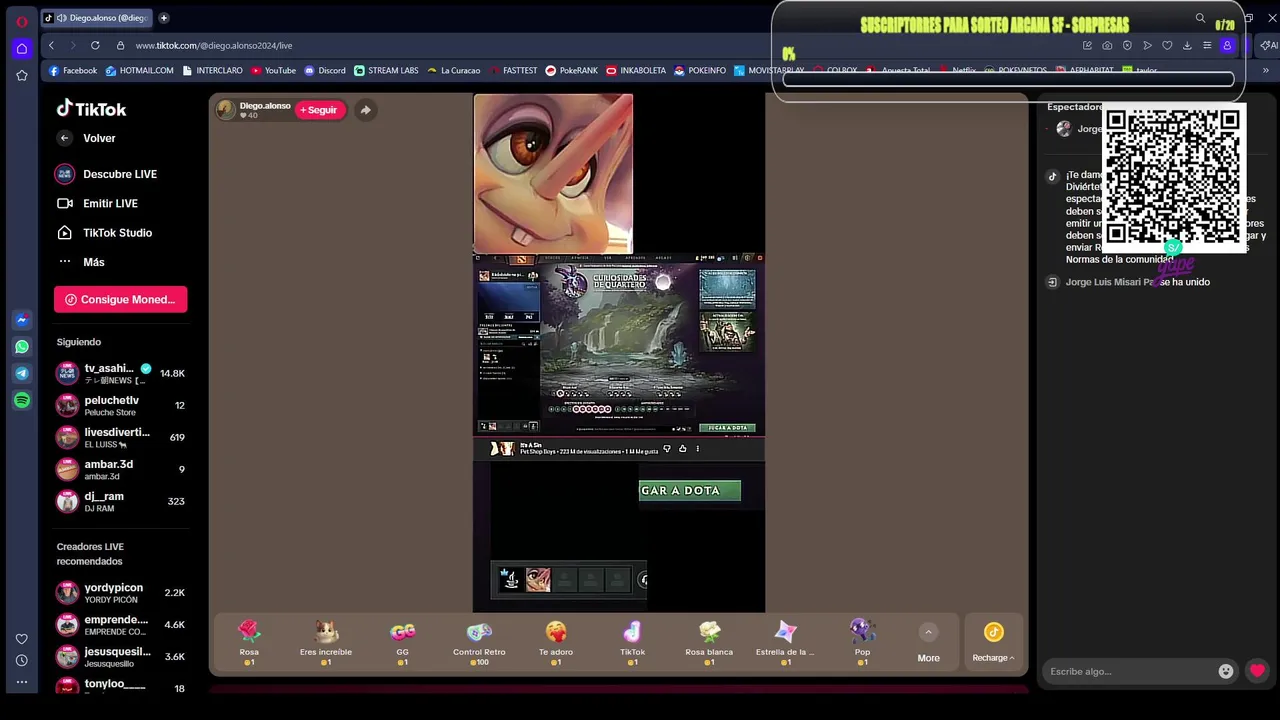The width and height of the screenshot is (1280, 720).
Task: Open Diego.alonso profile avatar
Action: pyautogui.click(x=226, y=110)
